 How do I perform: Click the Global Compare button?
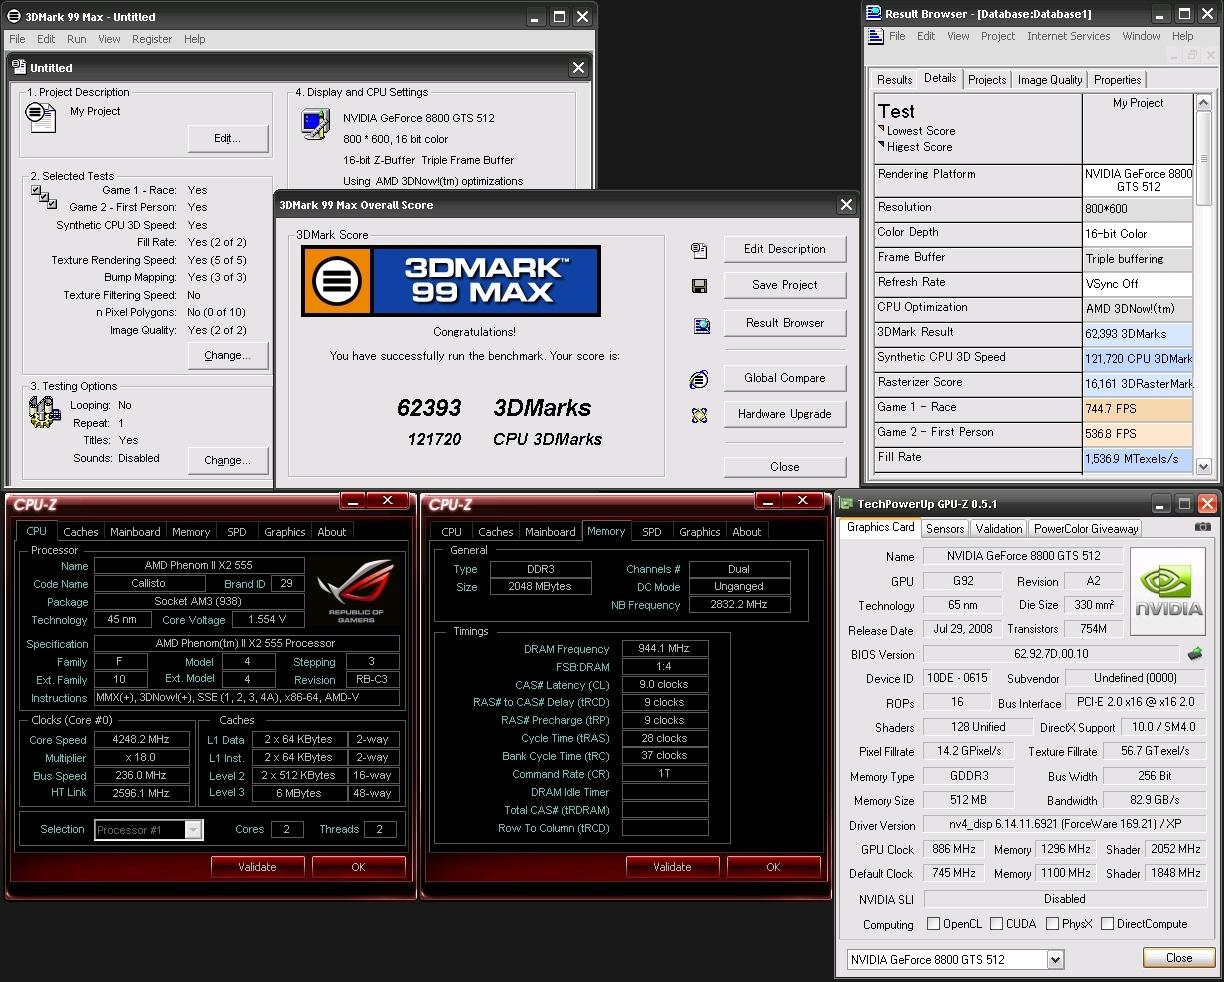tap(785, 378)
